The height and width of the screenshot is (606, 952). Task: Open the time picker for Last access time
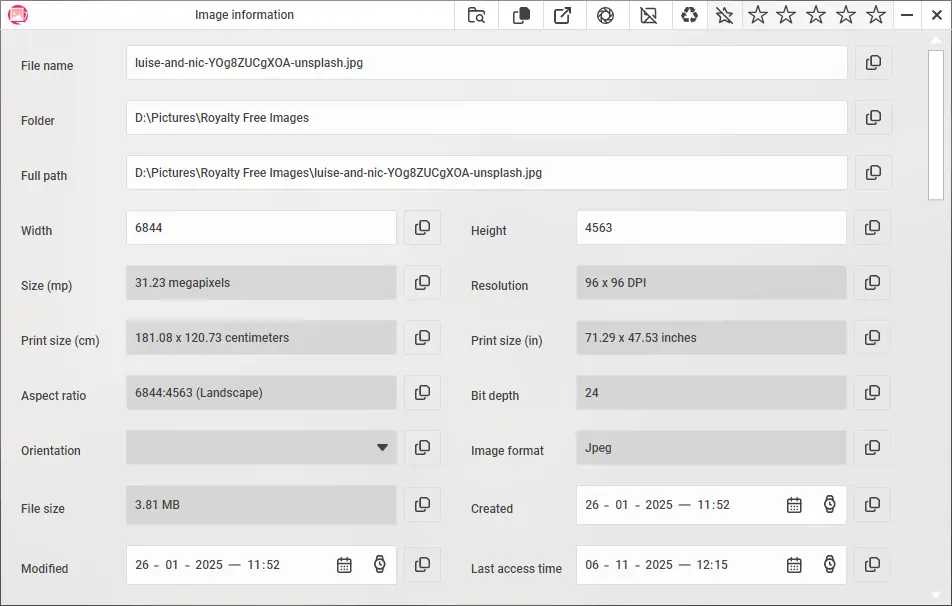click(x=829, y=565)
